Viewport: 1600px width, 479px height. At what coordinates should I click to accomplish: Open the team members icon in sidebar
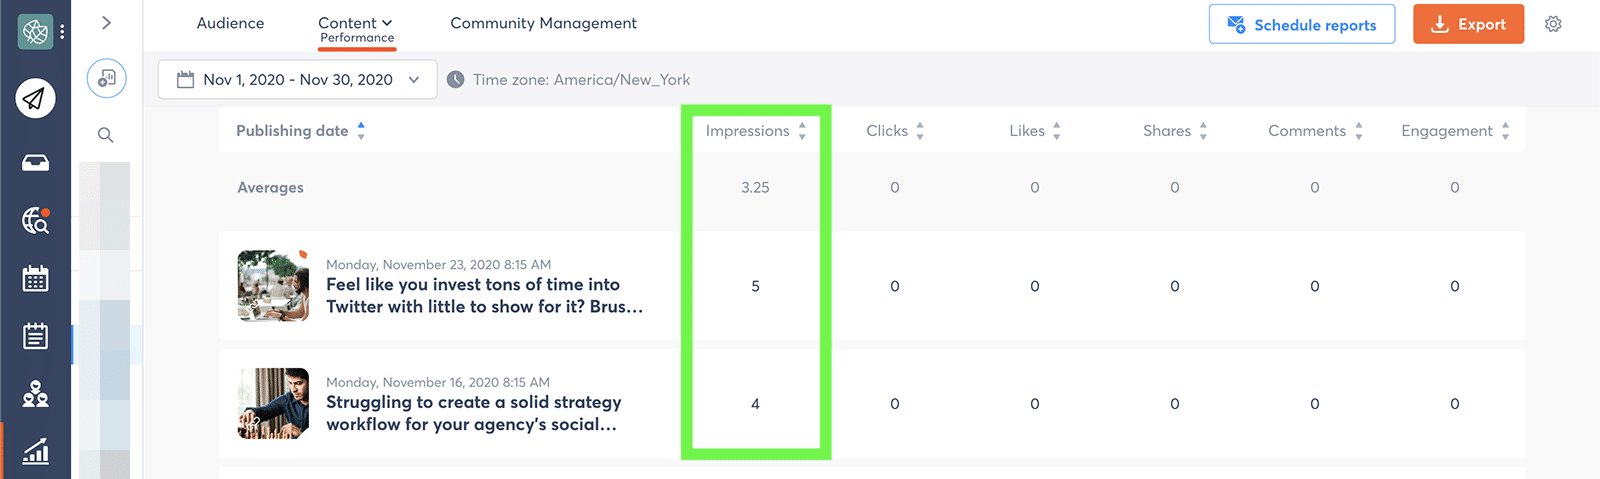[x=35, y=394]
